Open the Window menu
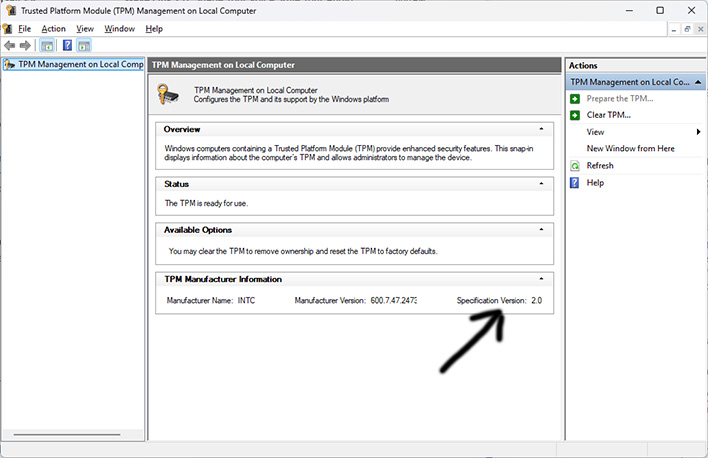 (120, 29)
